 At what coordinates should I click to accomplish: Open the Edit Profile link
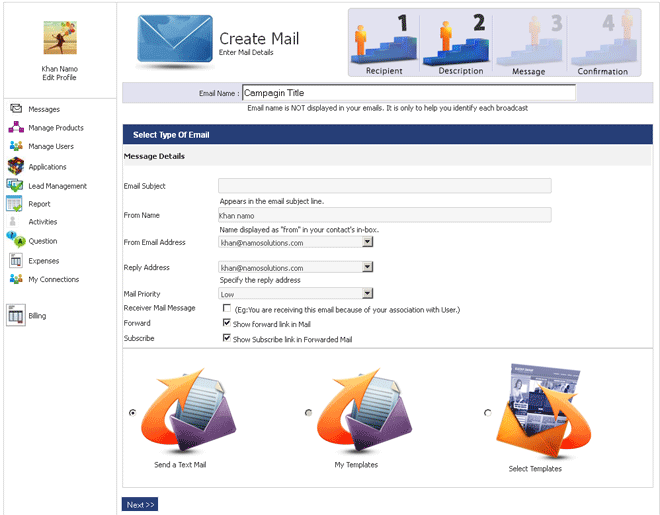click(59, 77)
